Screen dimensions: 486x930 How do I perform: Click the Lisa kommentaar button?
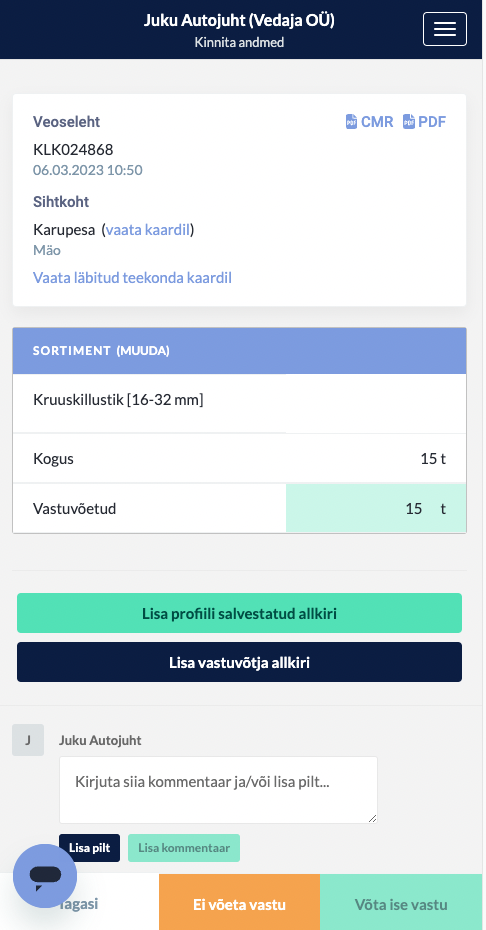pyautogui.click(x=184, y=848)
